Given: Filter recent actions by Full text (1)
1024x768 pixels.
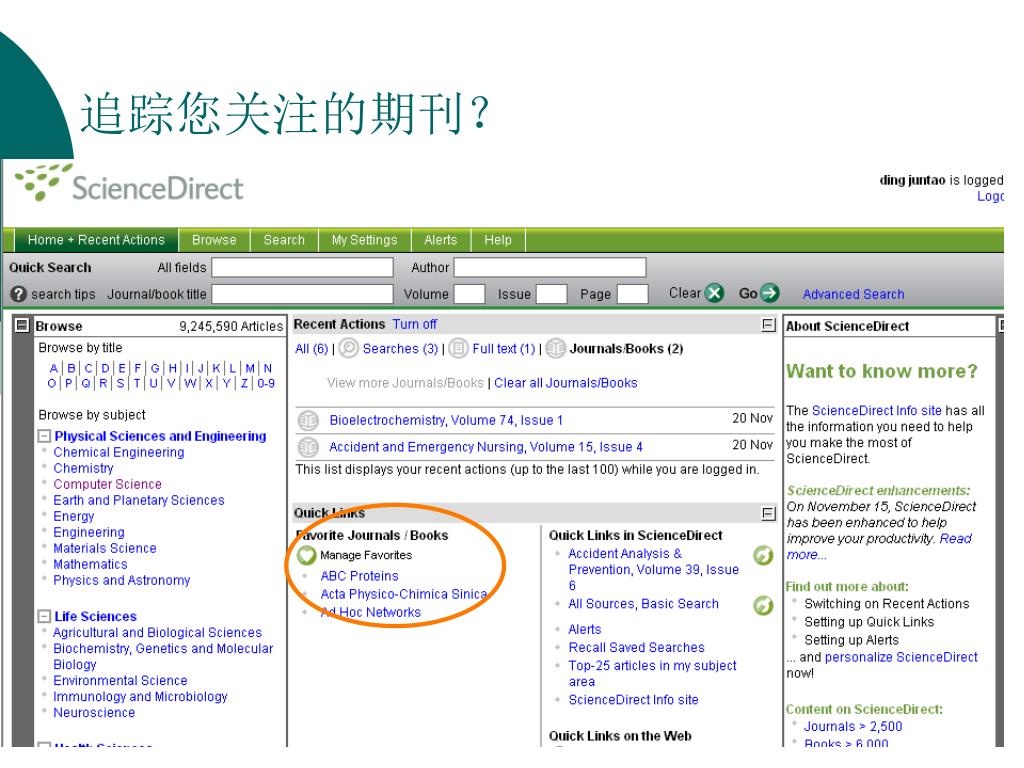Looking at the screenshot, I should click(504, 349).
